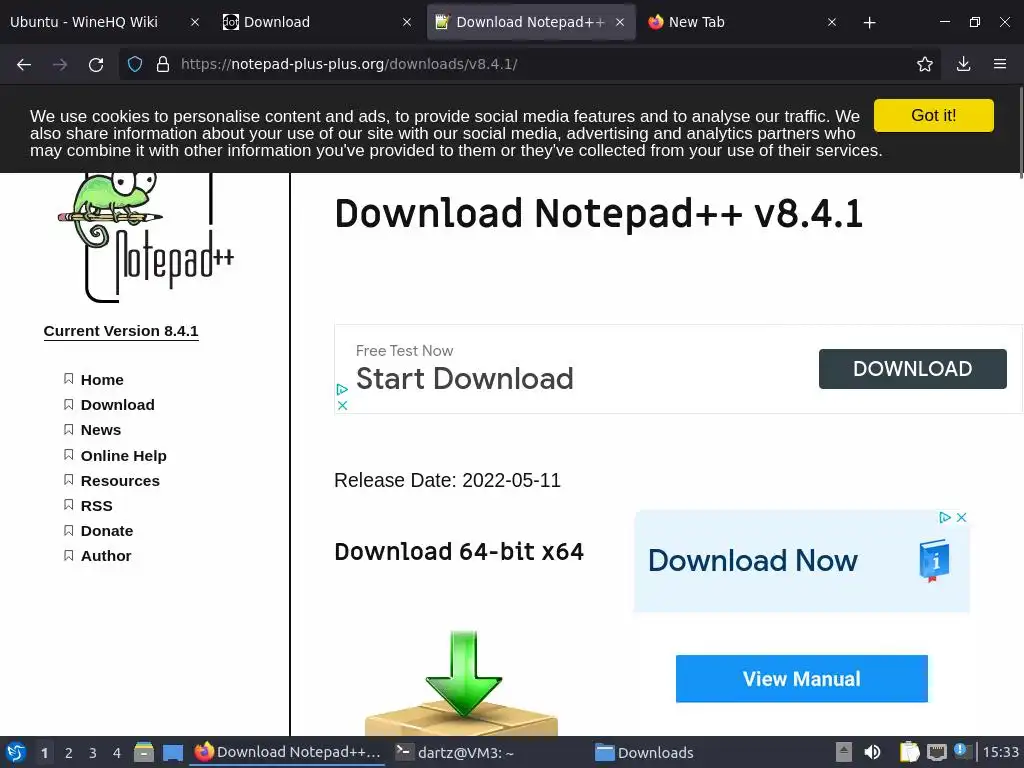Click the dark DOWNLOAD ad button
The height and width of the screenshot is (768, 1024).
point(912,369)
